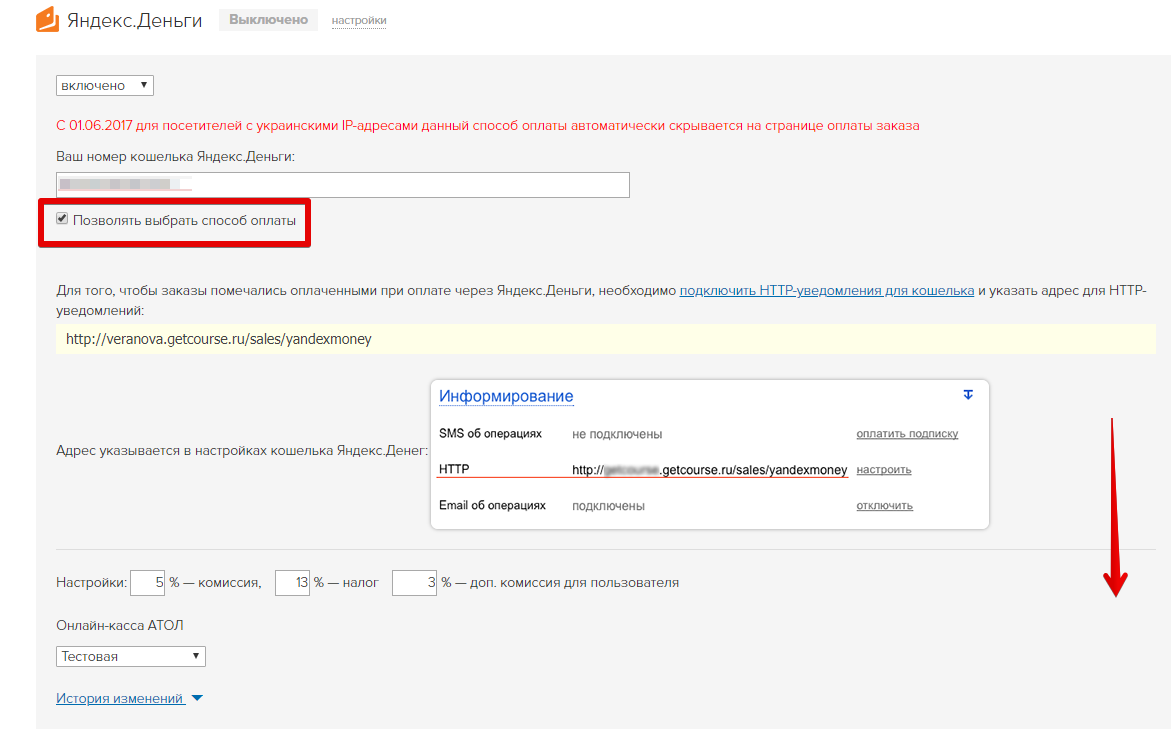Click the getcourse.ru/sales/yandexmoney URL in HTTP row

pyautogui.click(x=709, y=470)
